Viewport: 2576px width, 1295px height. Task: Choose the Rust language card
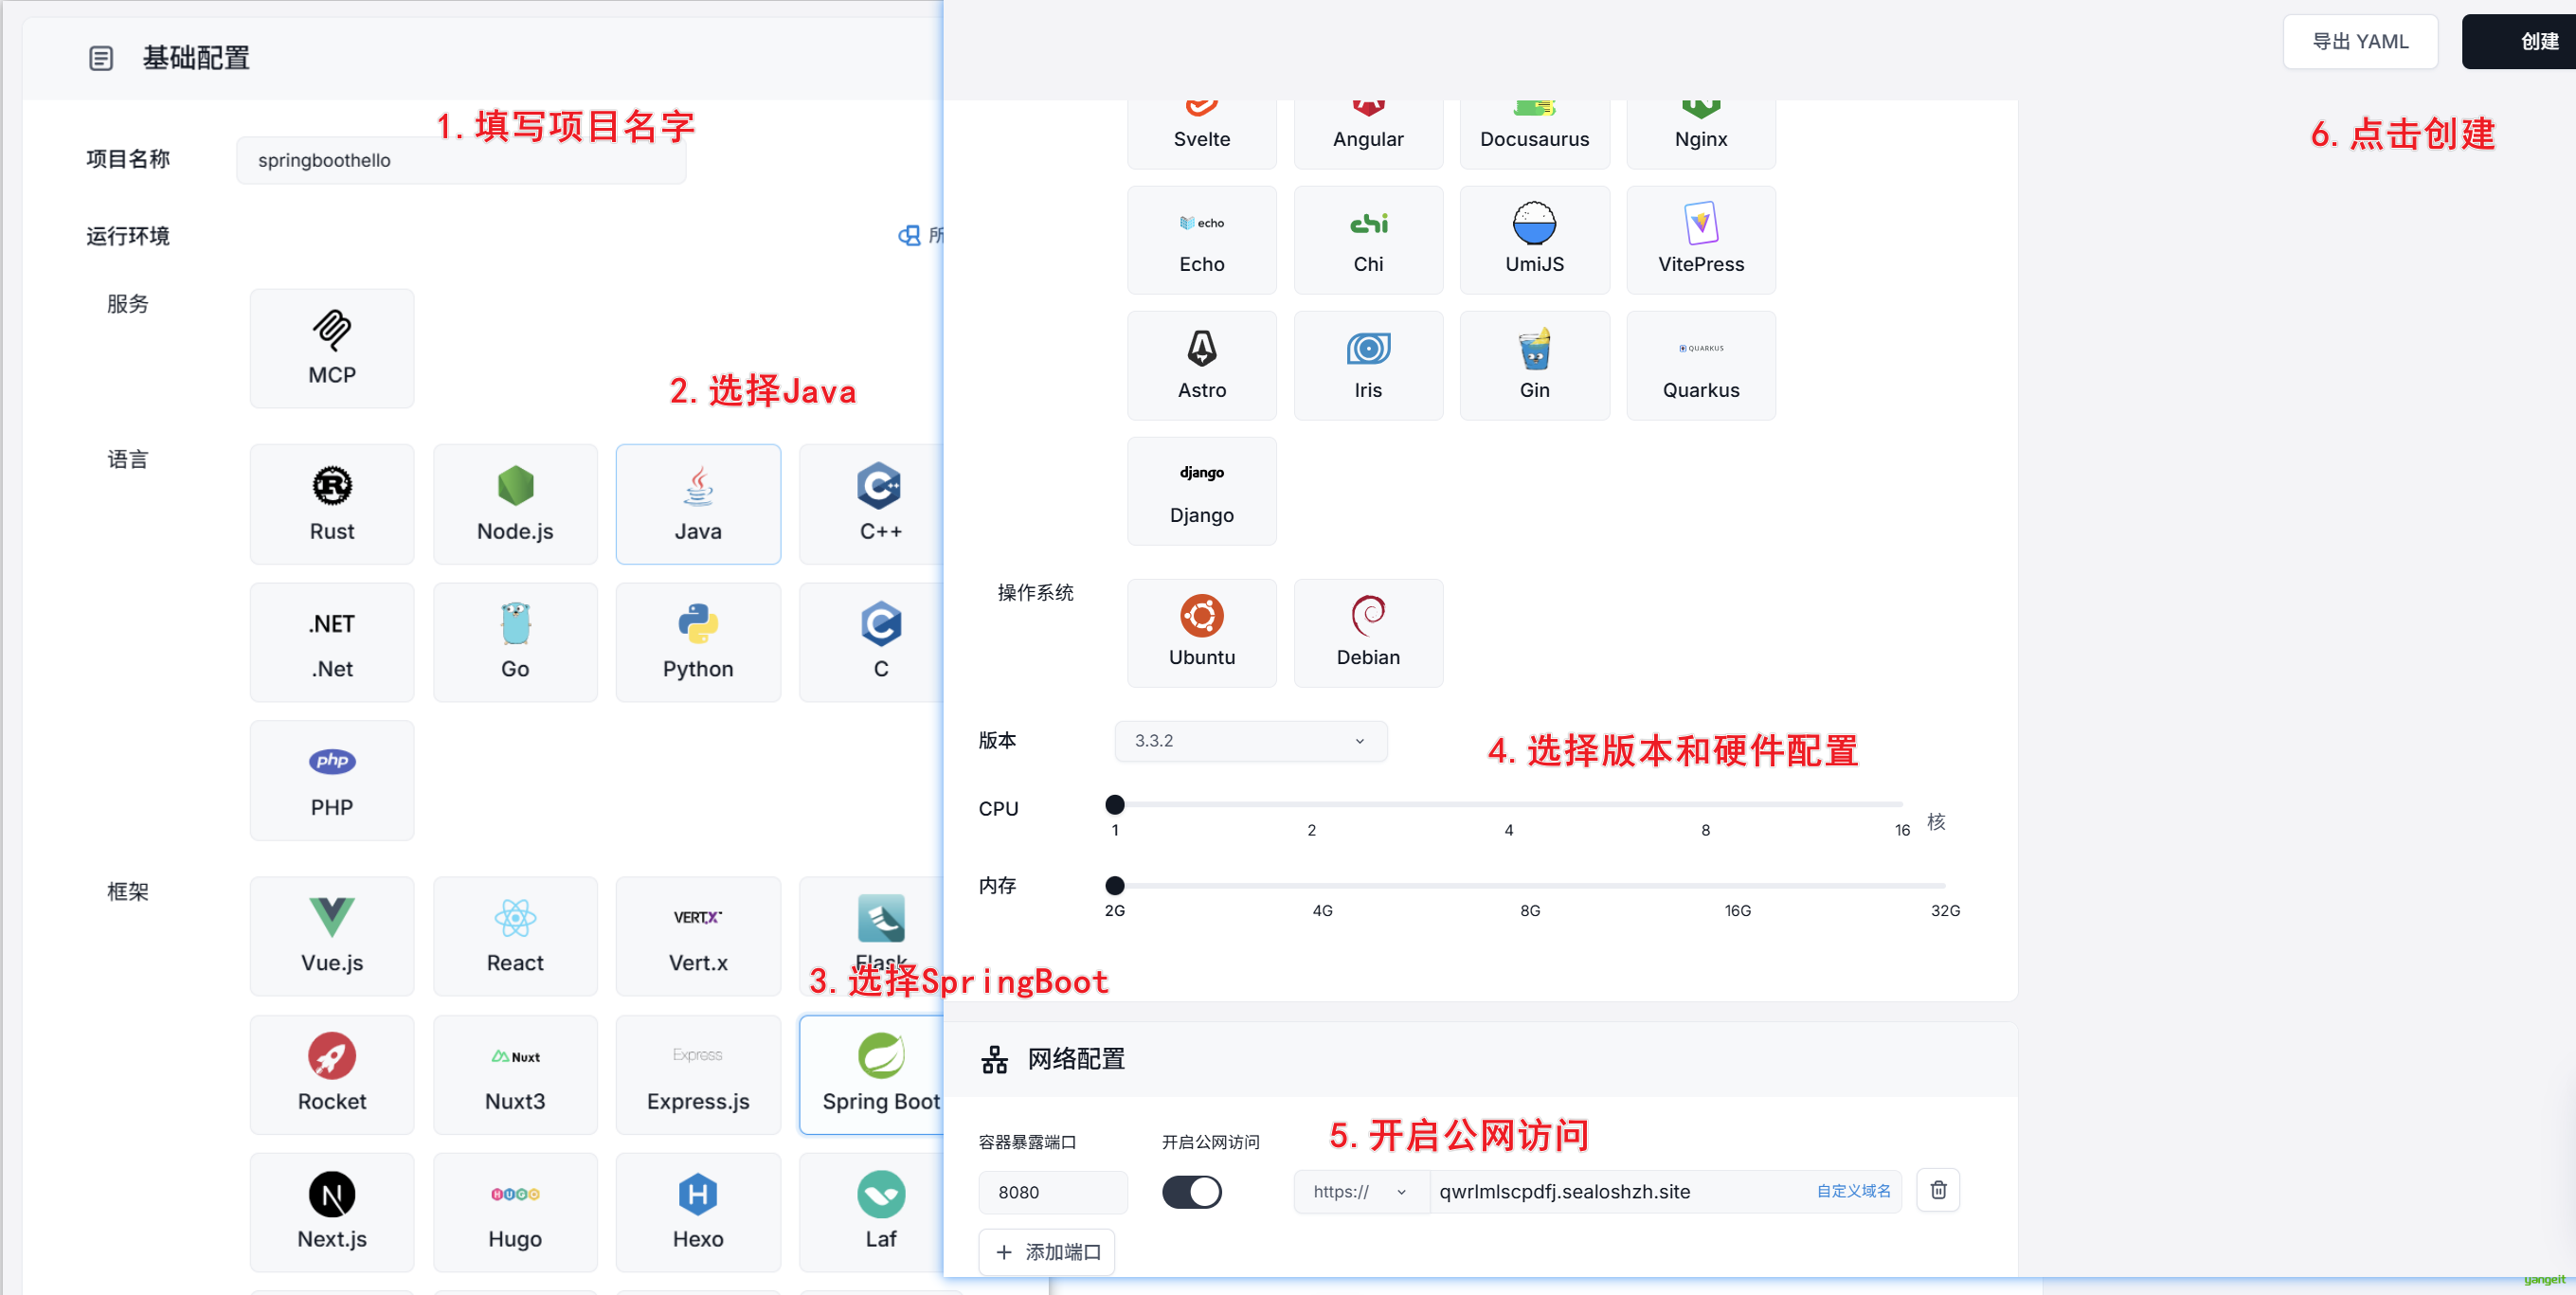tap(332, 504)
